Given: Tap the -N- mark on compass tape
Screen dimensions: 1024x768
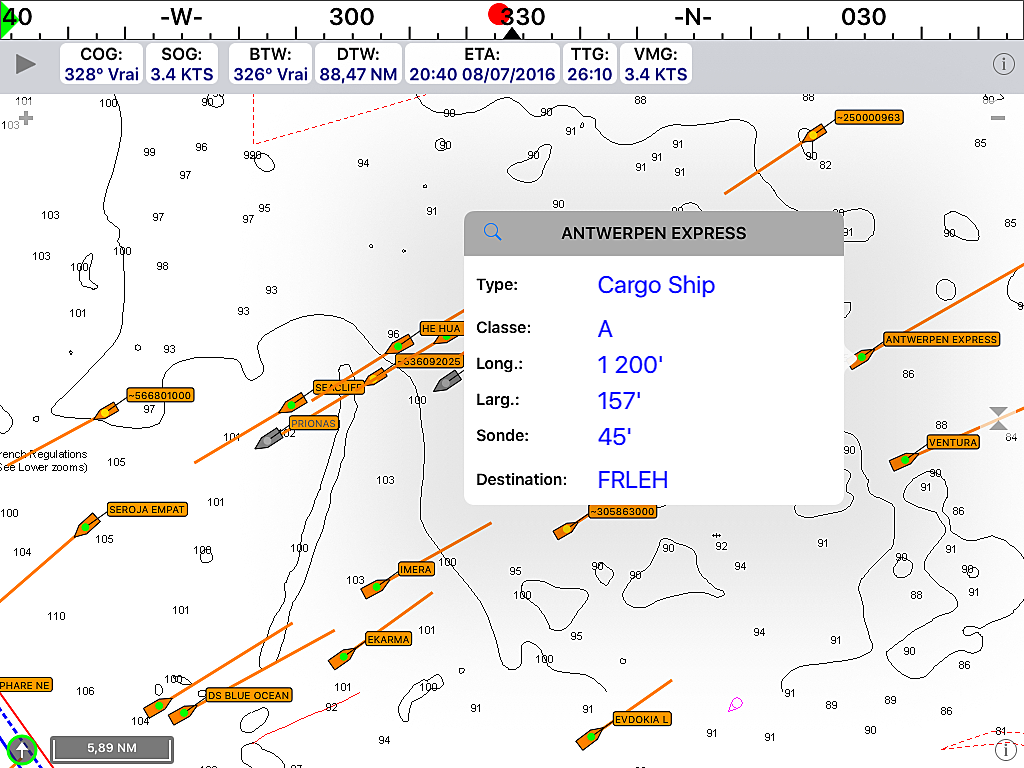Looking at the screenshot, I should coord(692,16).
